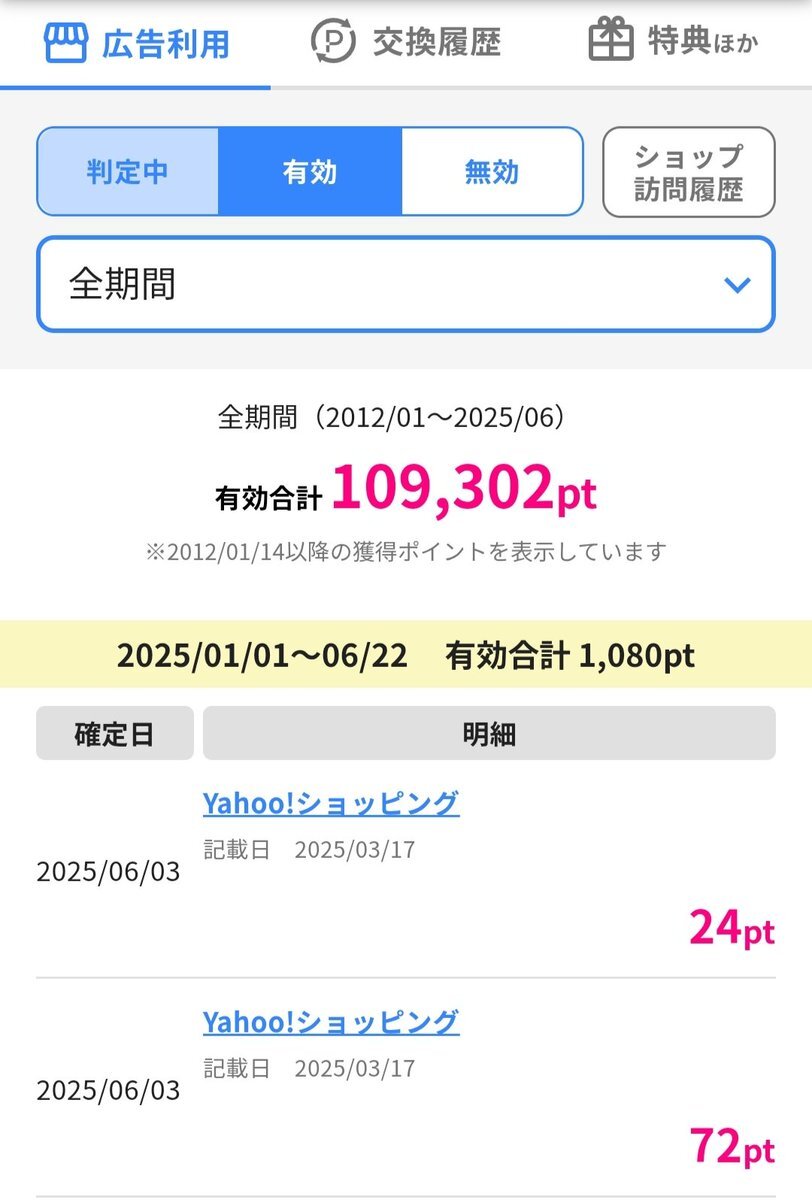Open the 広告利用 tab
This screenshot has width=812, height=1200.
pos(136,43)
